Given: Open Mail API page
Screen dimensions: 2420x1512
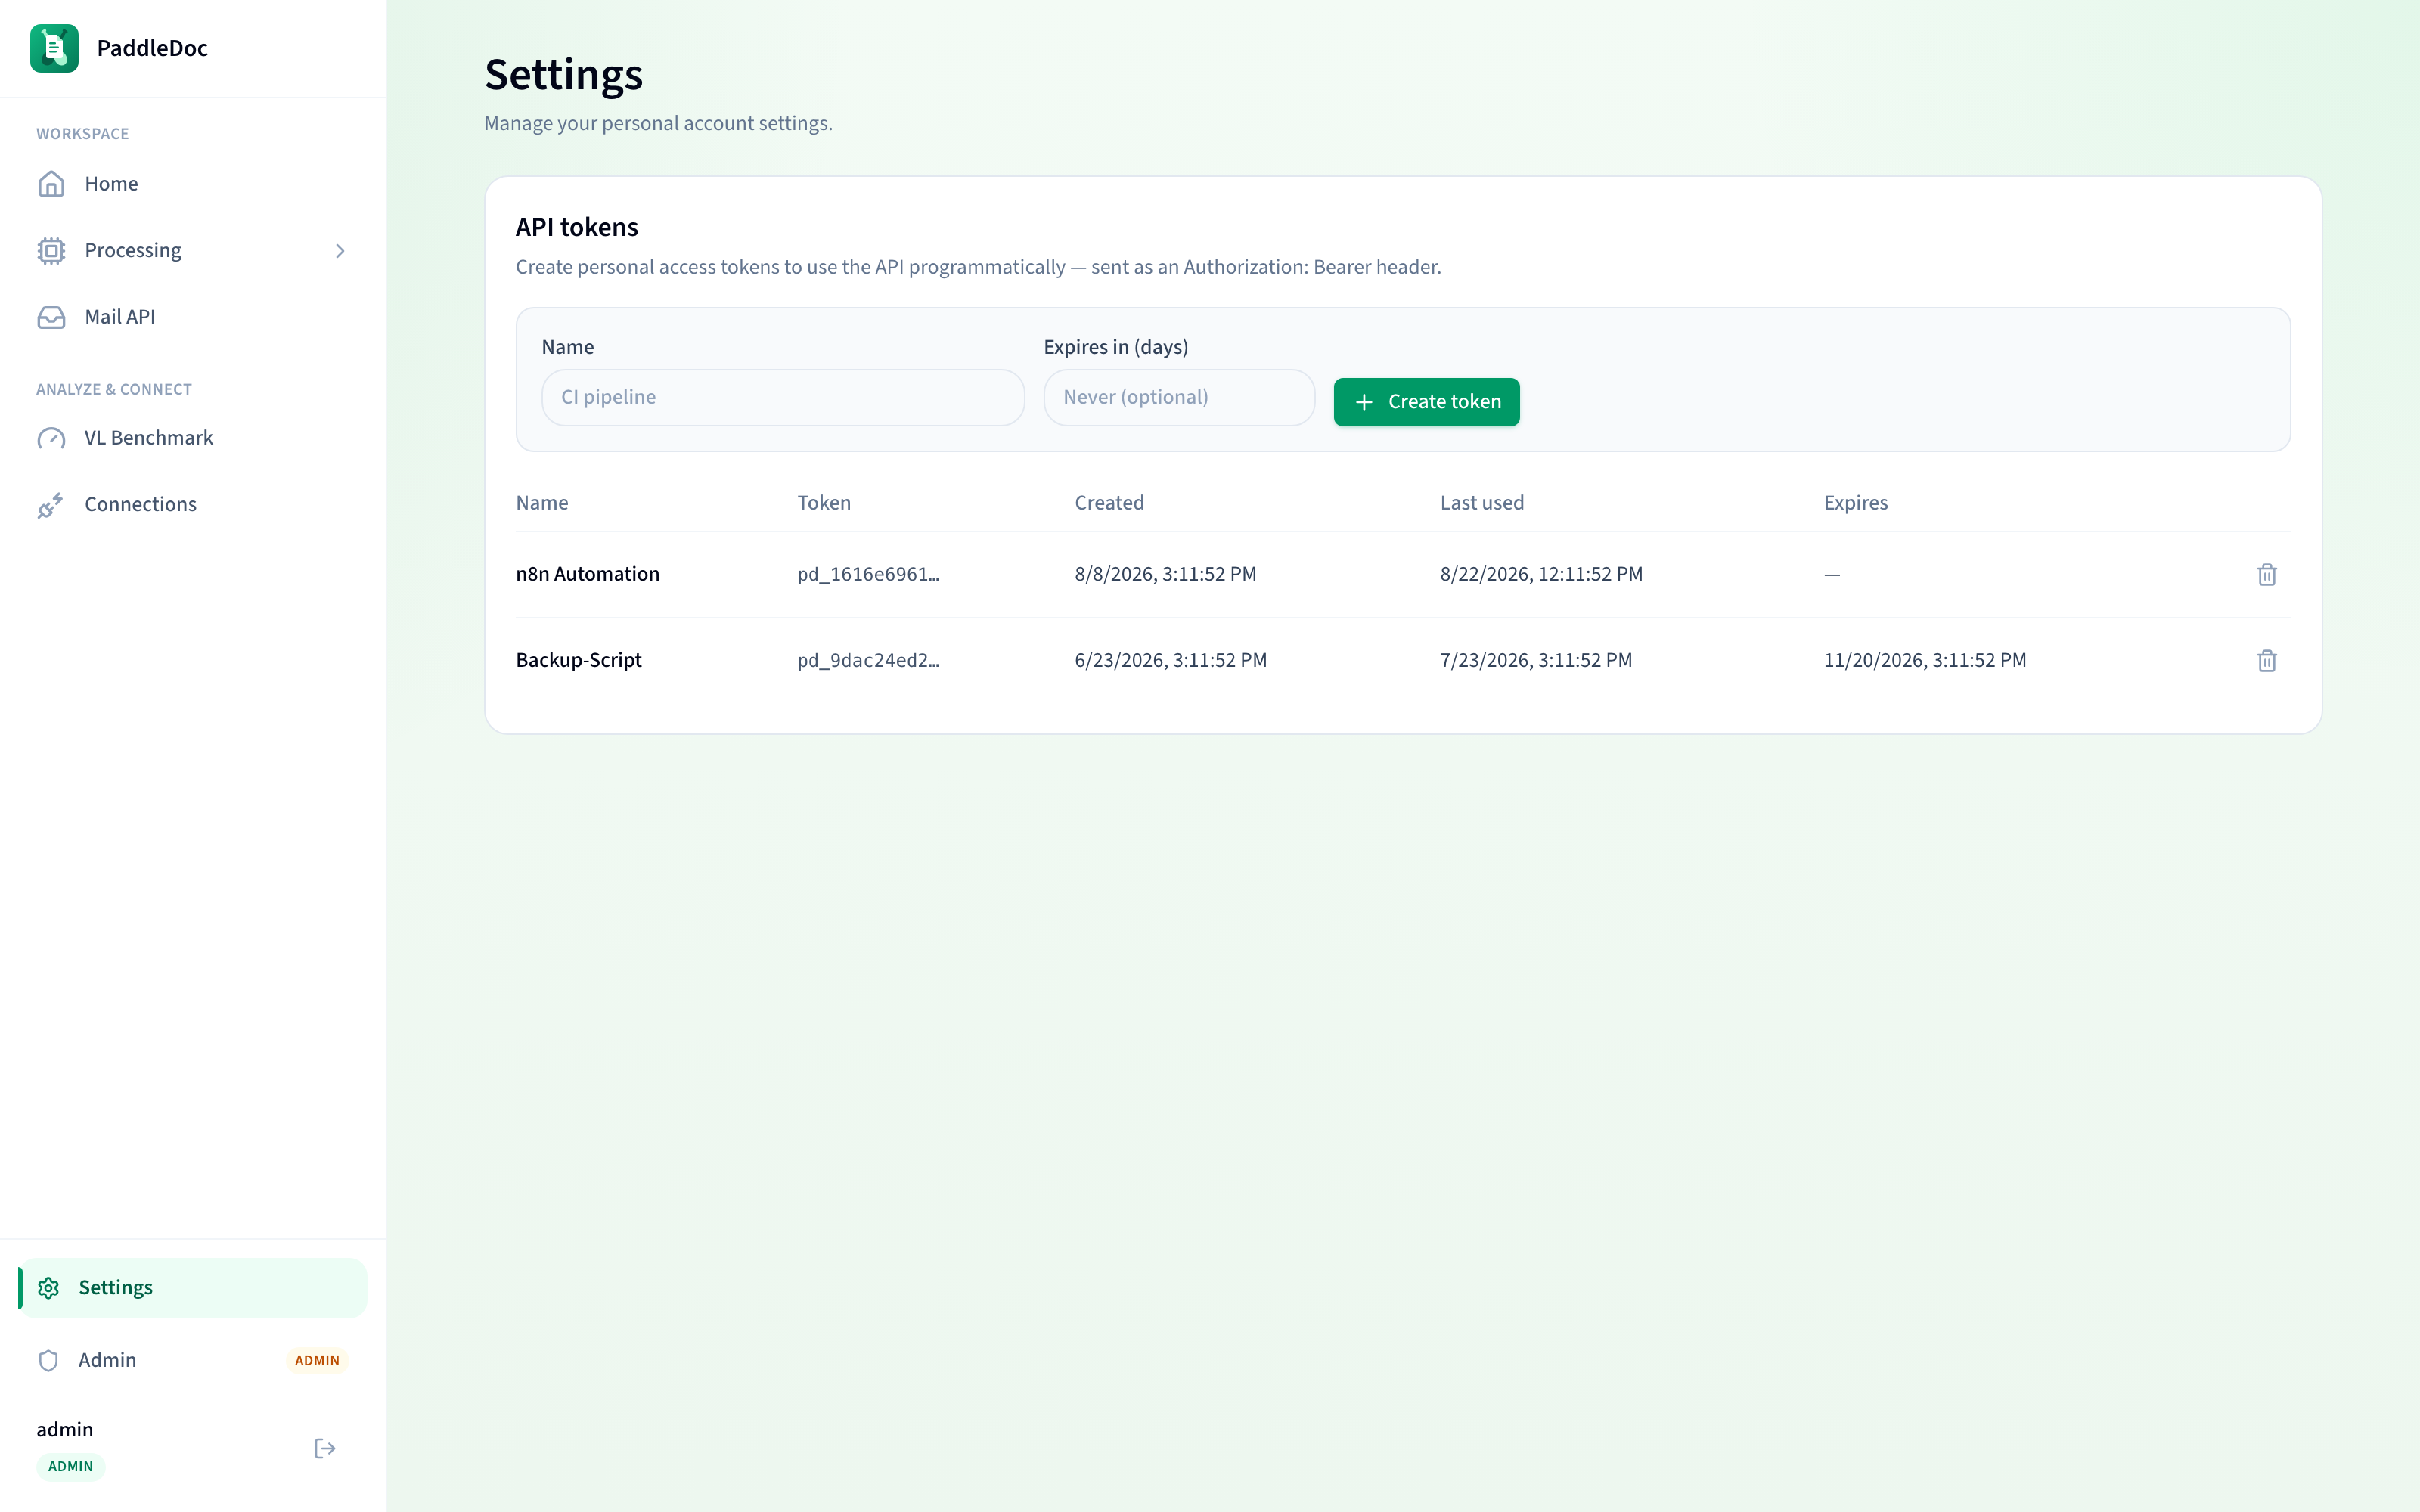Looking at the screenshot, I should pos(192,317).
